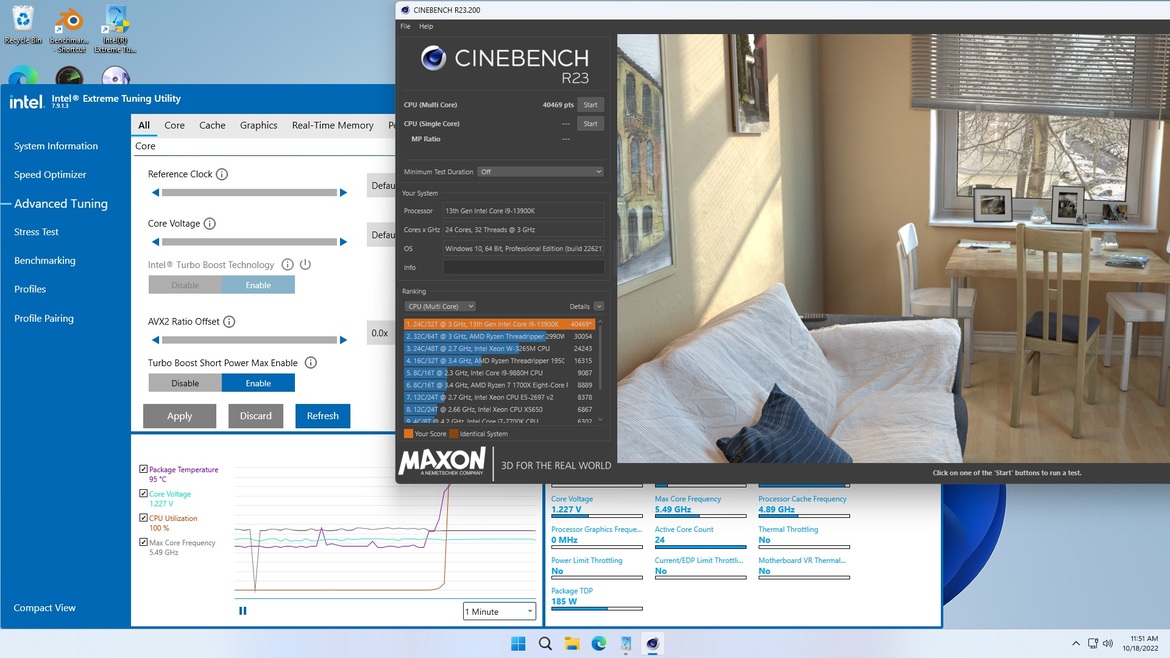Open Microsoft Edge from the taskbar
Viewport: 1170px width, 658px height.
coord(599,643)
